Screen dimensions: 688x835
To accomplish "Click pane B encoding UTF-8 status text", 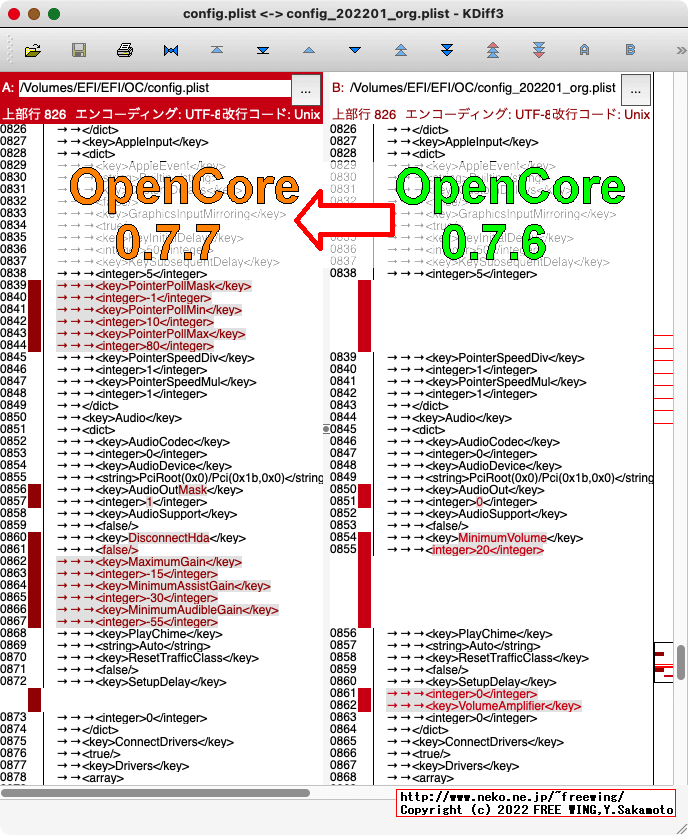I will (478, 114).
